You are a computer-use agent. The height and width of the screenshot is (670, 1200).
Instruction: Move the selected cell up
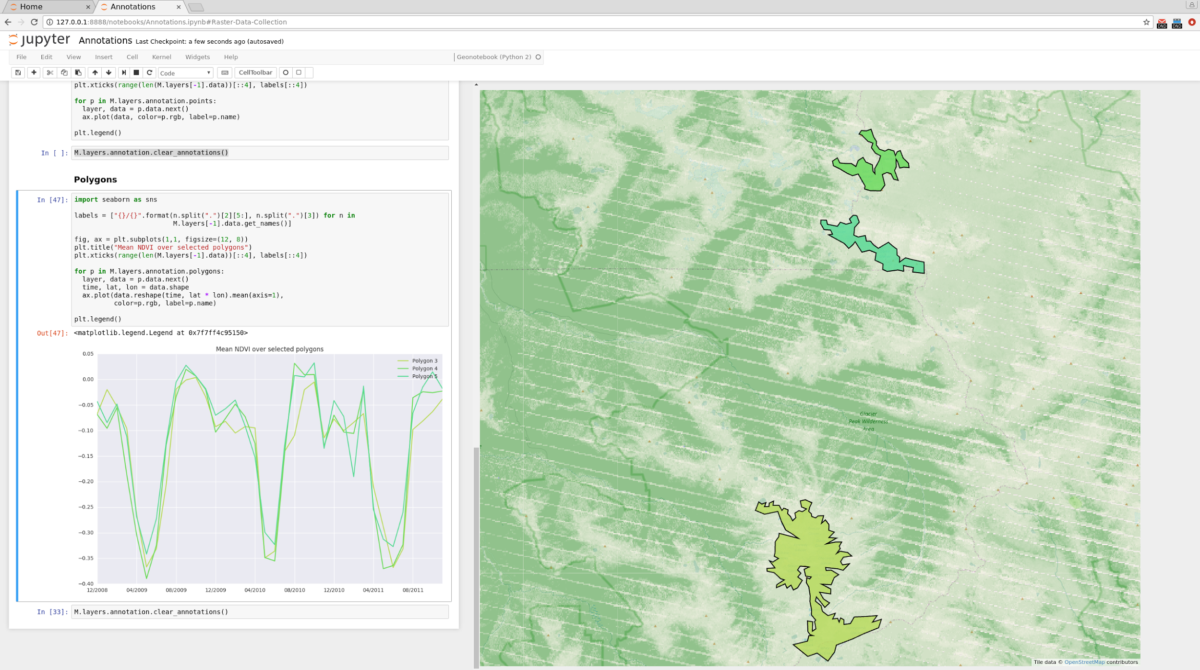94,72
